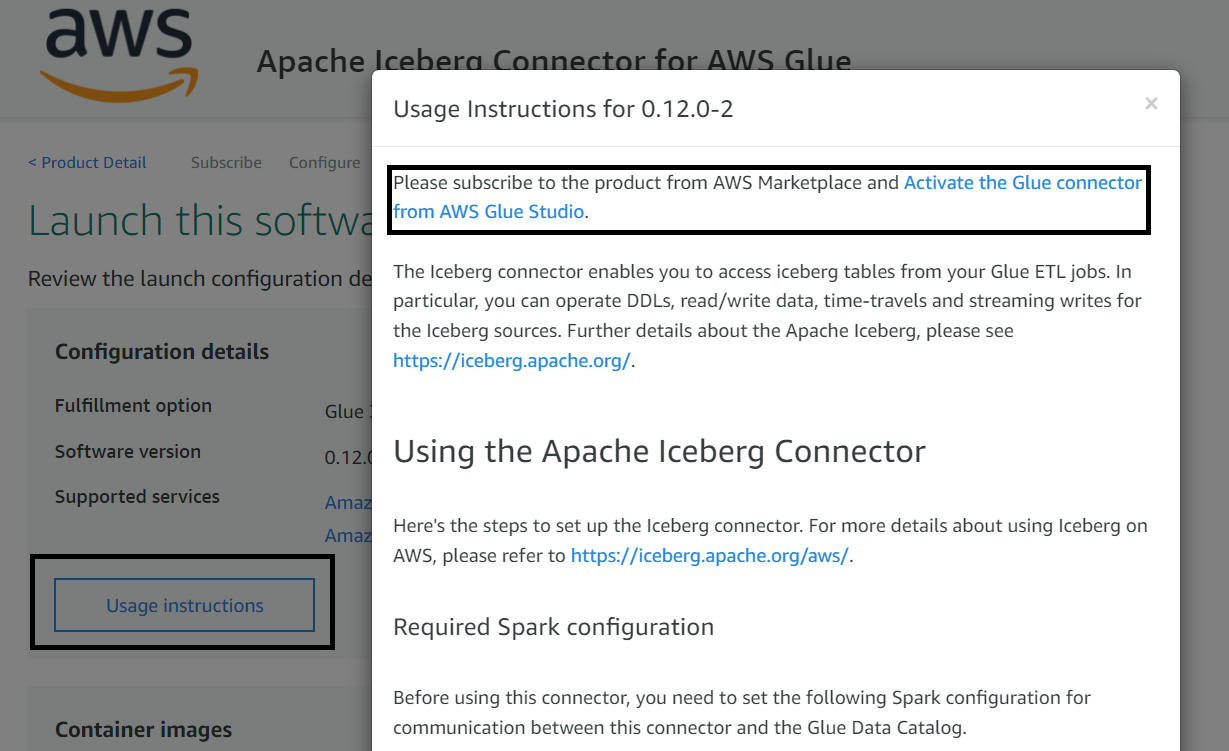Click the first Supported services link
The width and height of the screenshot is (1229, 751).
(348, 502)
